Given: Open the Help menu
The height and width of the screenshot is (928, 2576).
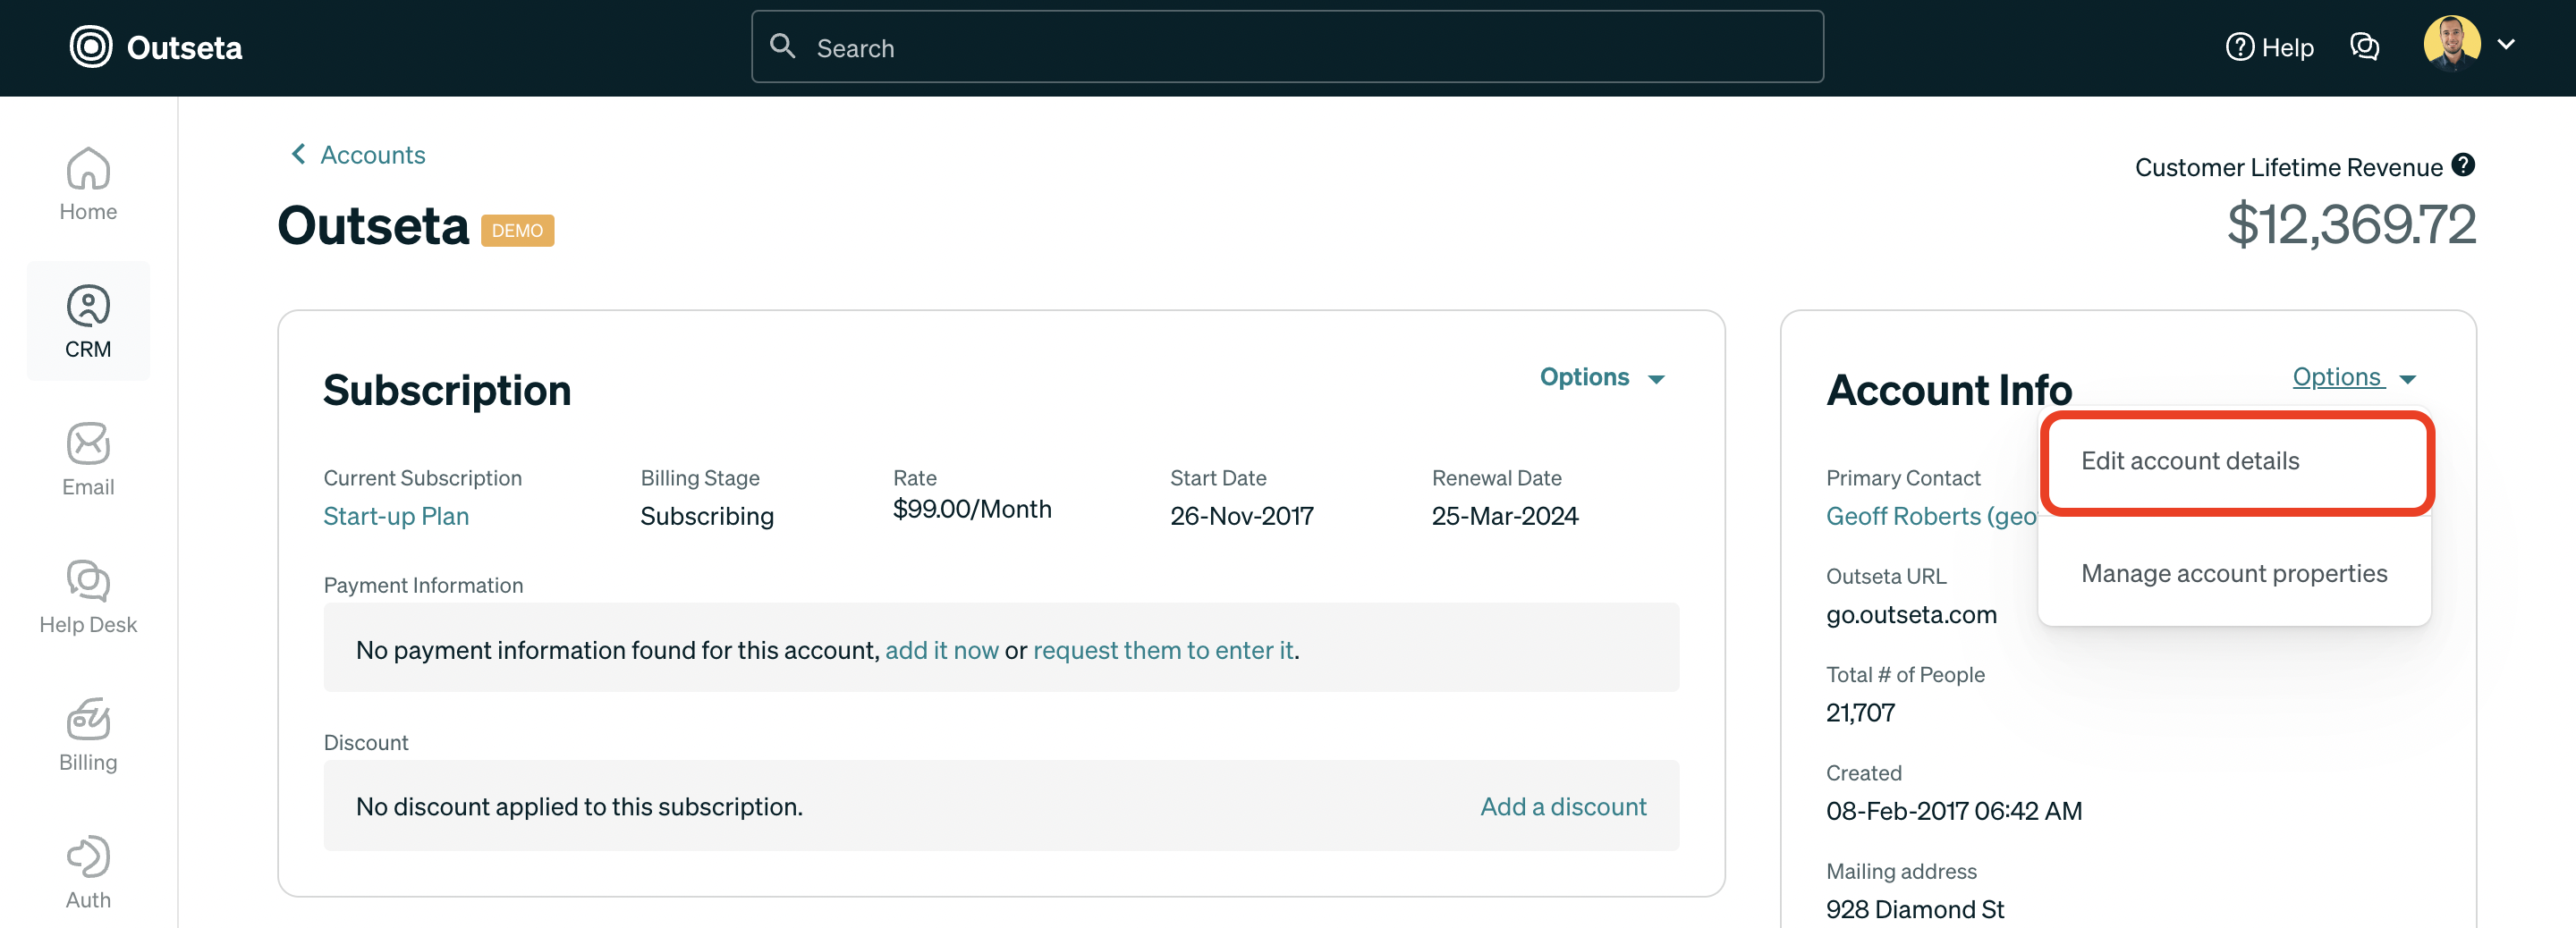Looking at the screenshot, I should 2270,47.
